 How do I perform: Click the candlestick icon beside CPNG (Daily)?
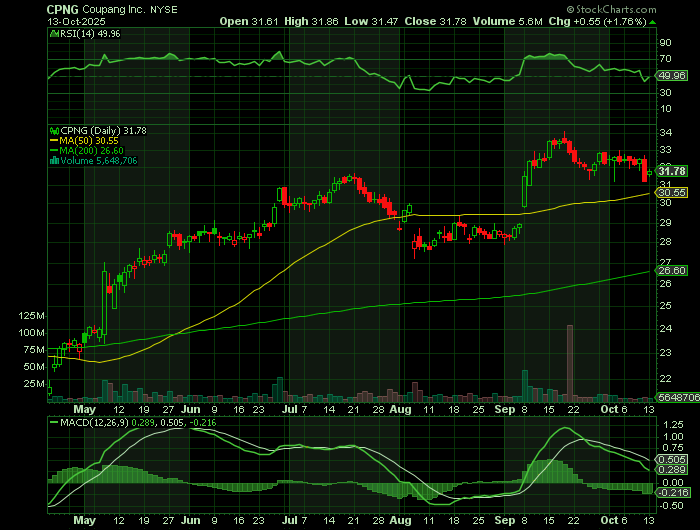[x=54, y=131]
